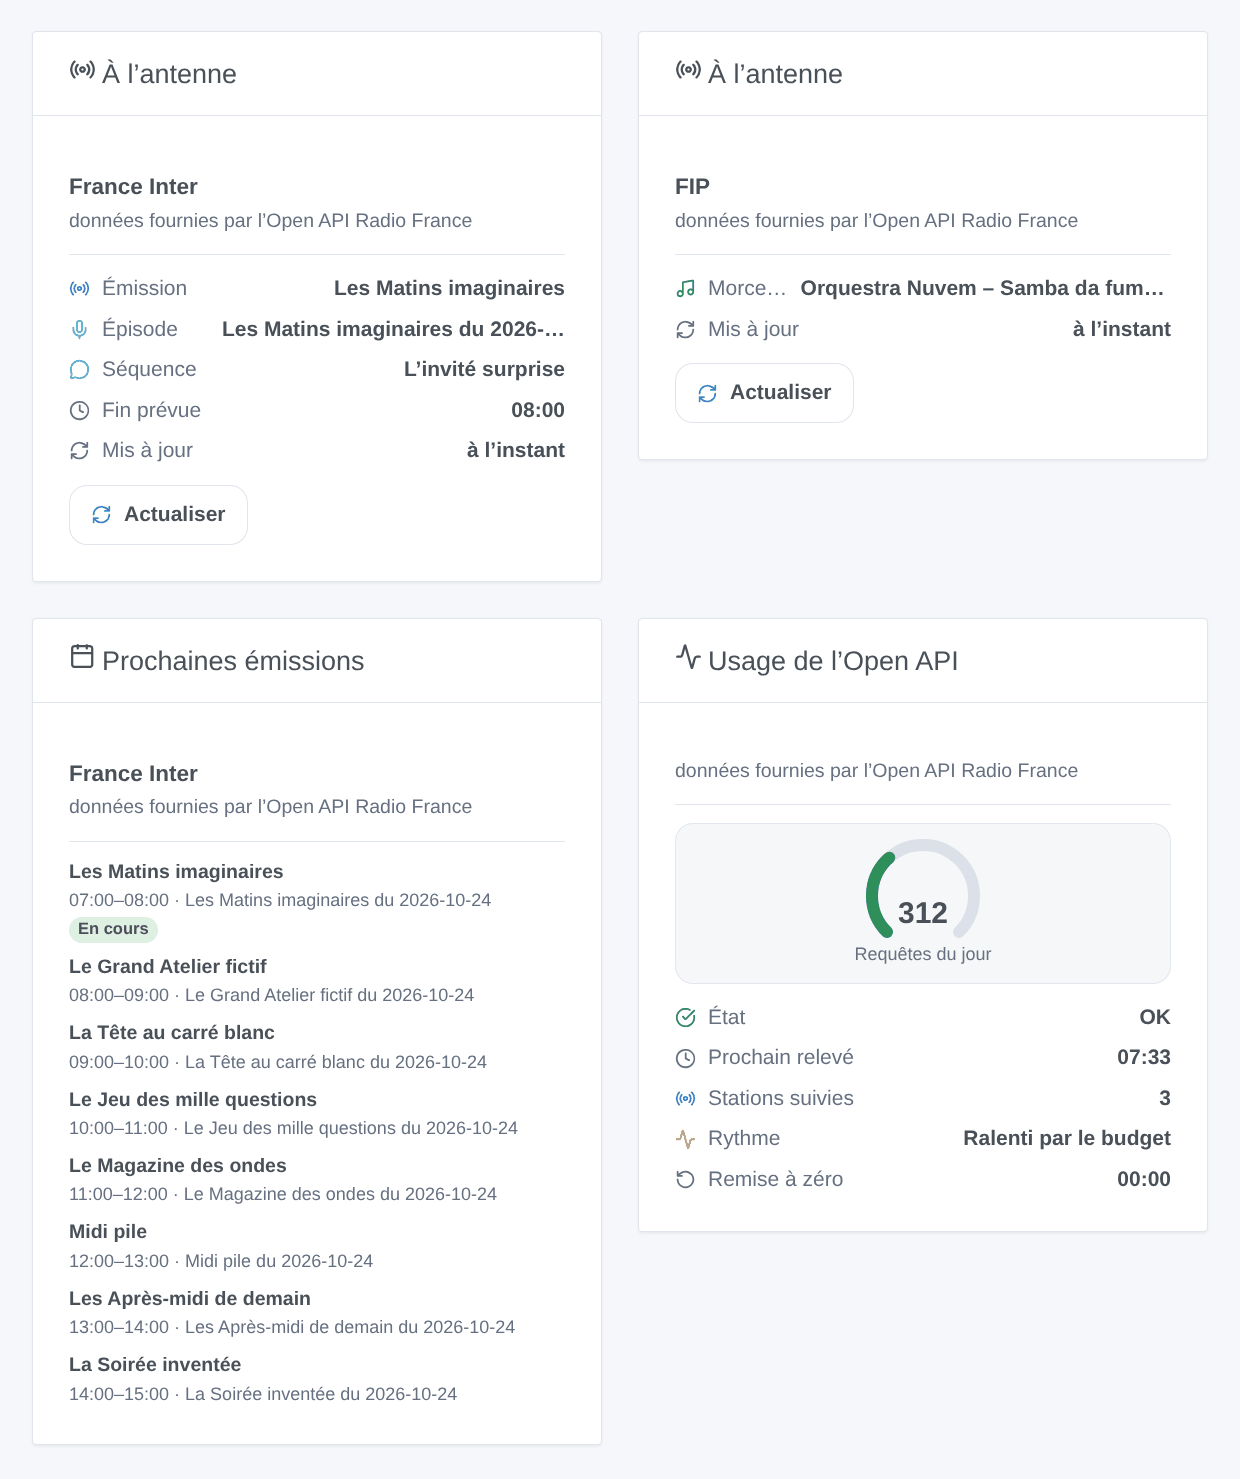
Task: Click the L'invité surprise sequence value
Action: click(484, 369)
